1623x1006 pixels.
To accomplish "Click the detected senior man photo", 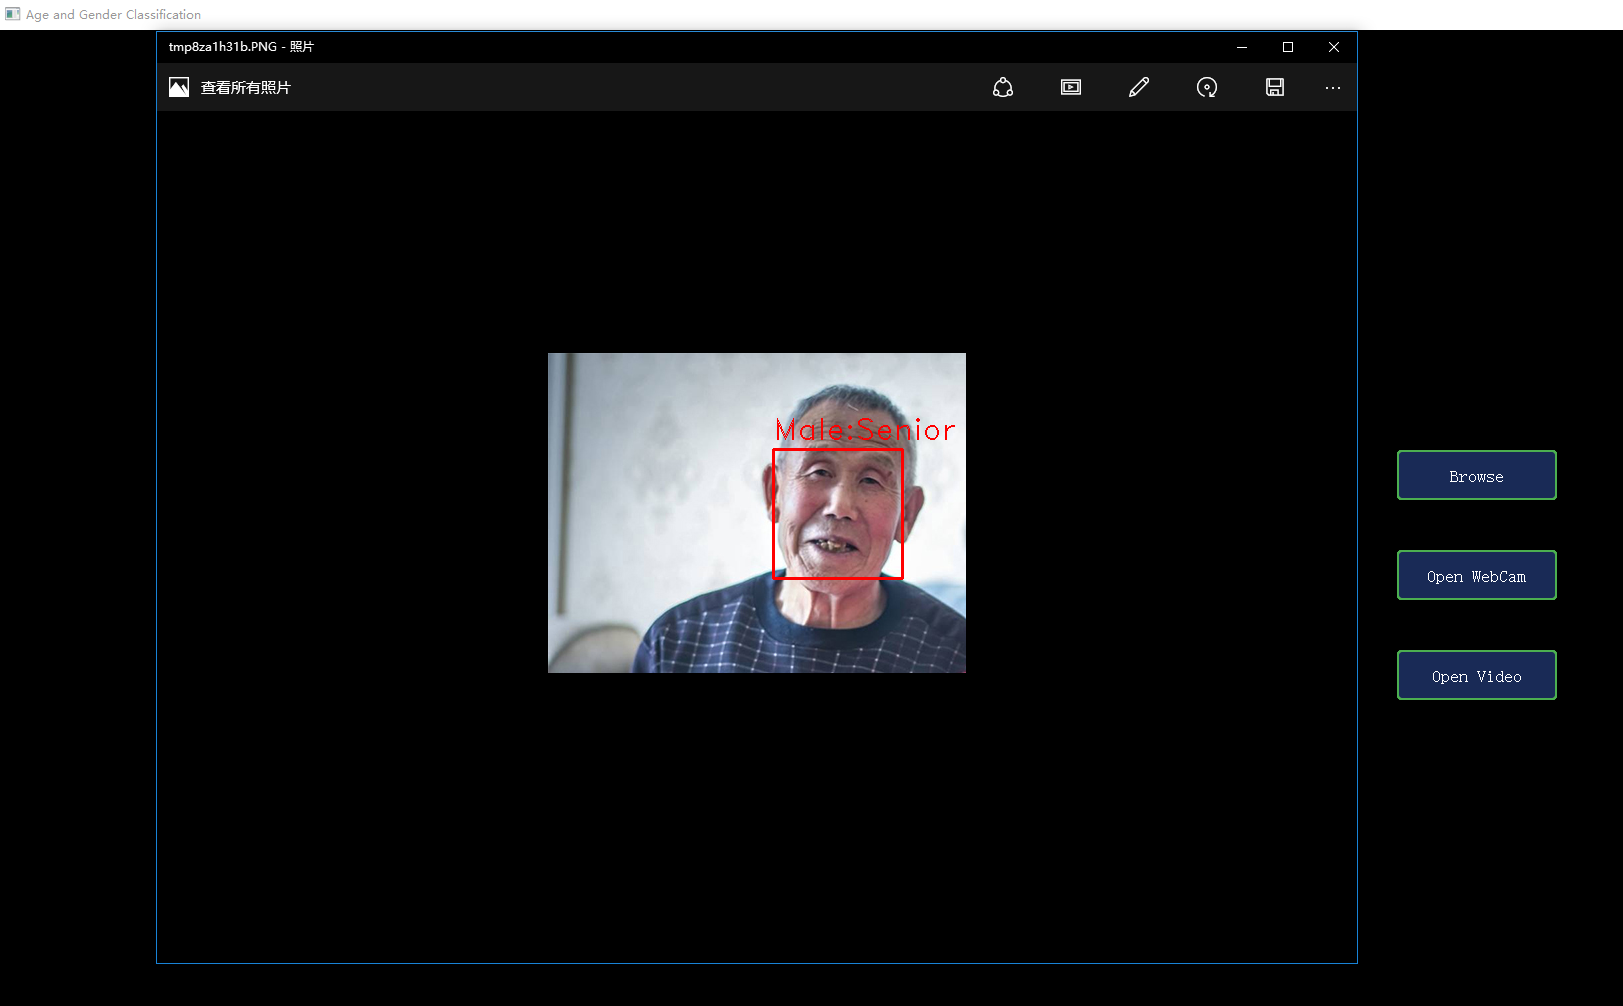I will pyautogui.click(x=757, y=513).
